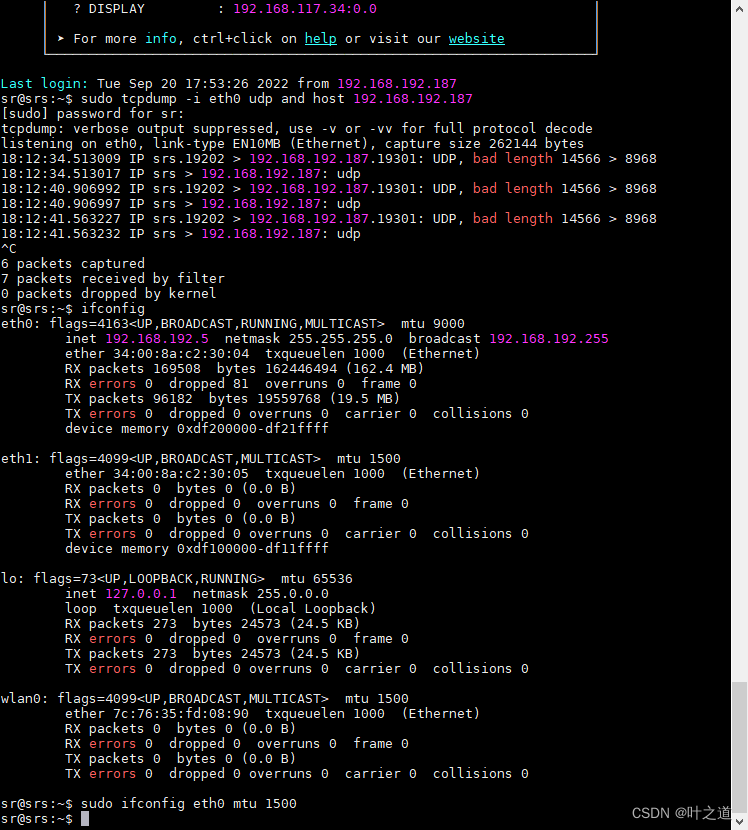Click the eth1 flags line
Screen dimensions: 748x830
(201, 458)
